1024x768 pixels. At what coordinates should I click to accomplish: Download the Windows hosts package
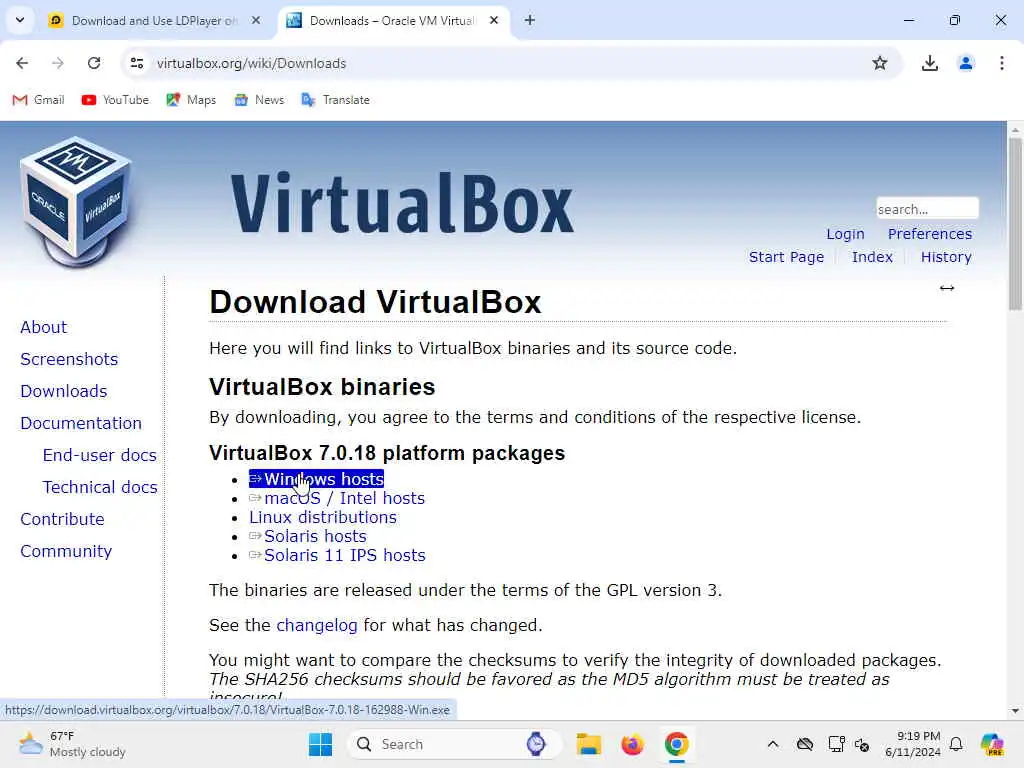click(x=317, y=479)
